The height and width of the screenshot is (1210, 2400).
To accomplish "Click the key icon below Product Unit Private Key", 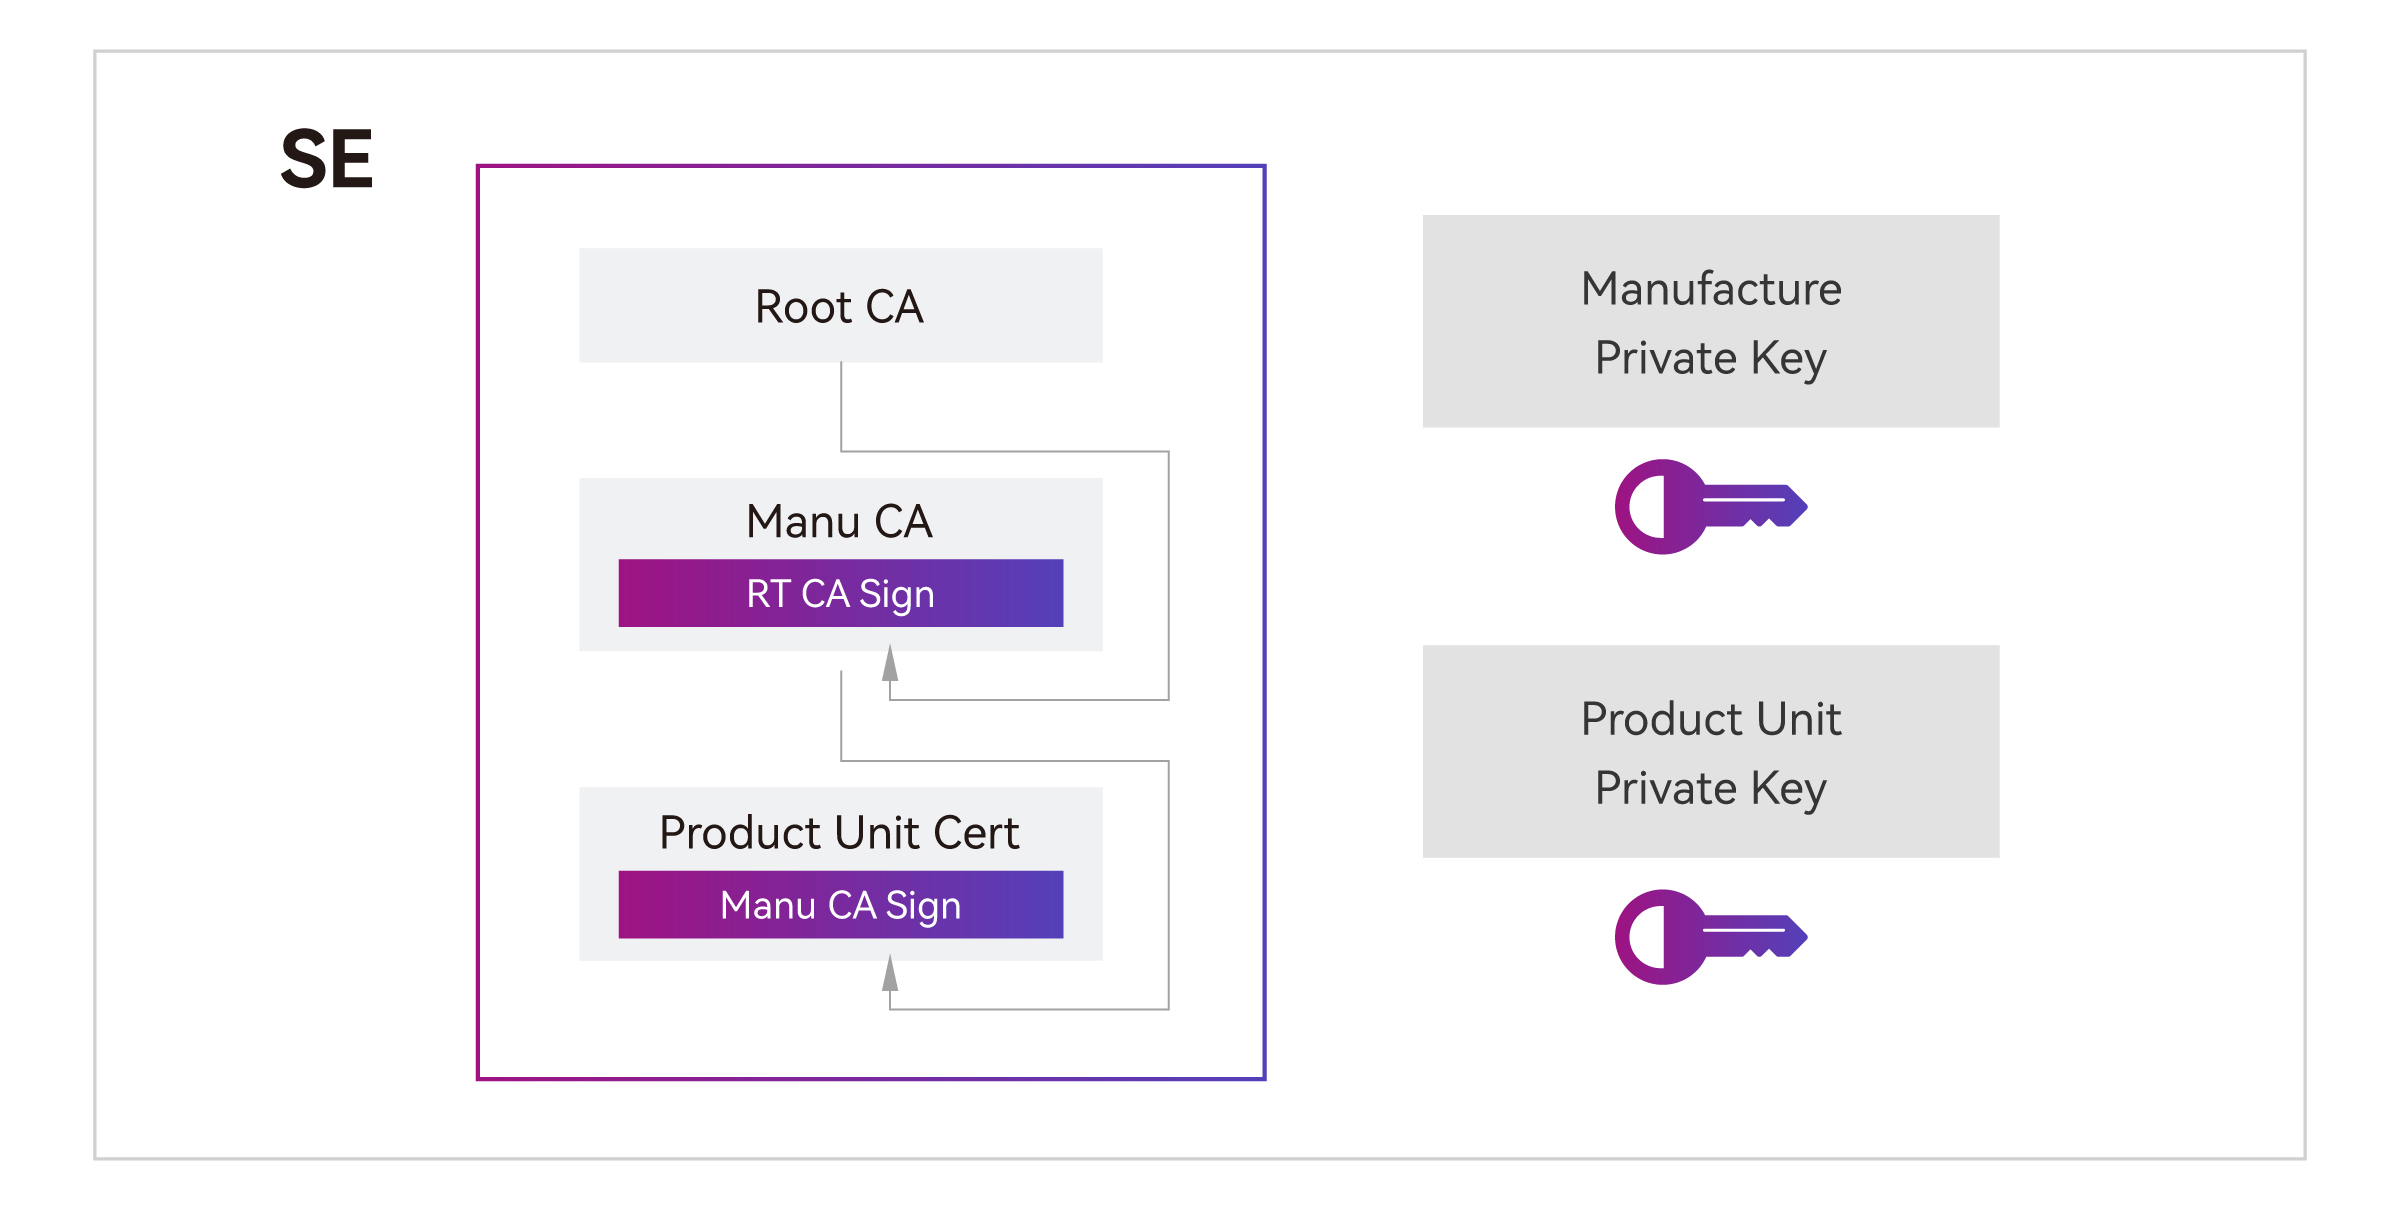I will (1711, 937).
